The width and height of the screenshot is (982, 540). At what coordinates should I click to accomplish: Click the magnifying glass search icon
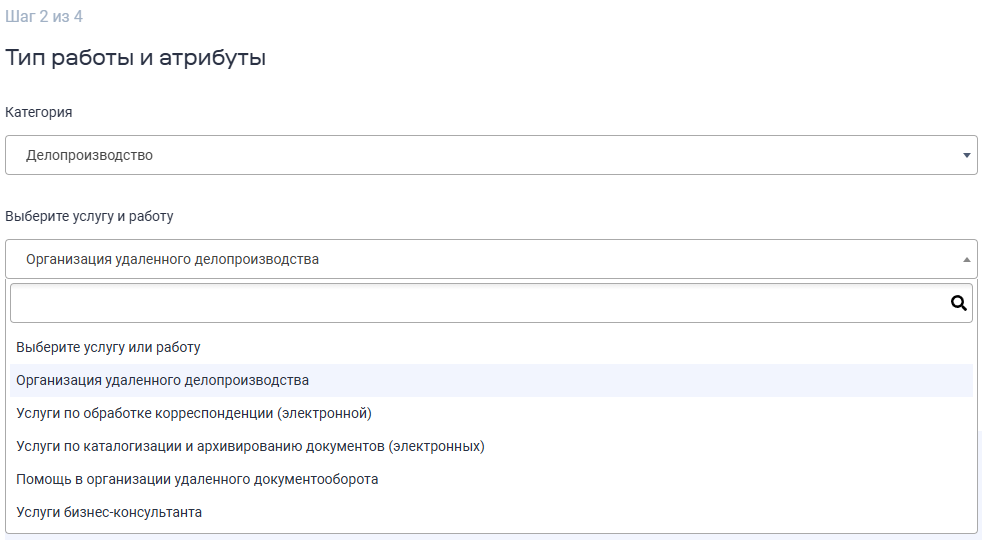click(958, 303)
